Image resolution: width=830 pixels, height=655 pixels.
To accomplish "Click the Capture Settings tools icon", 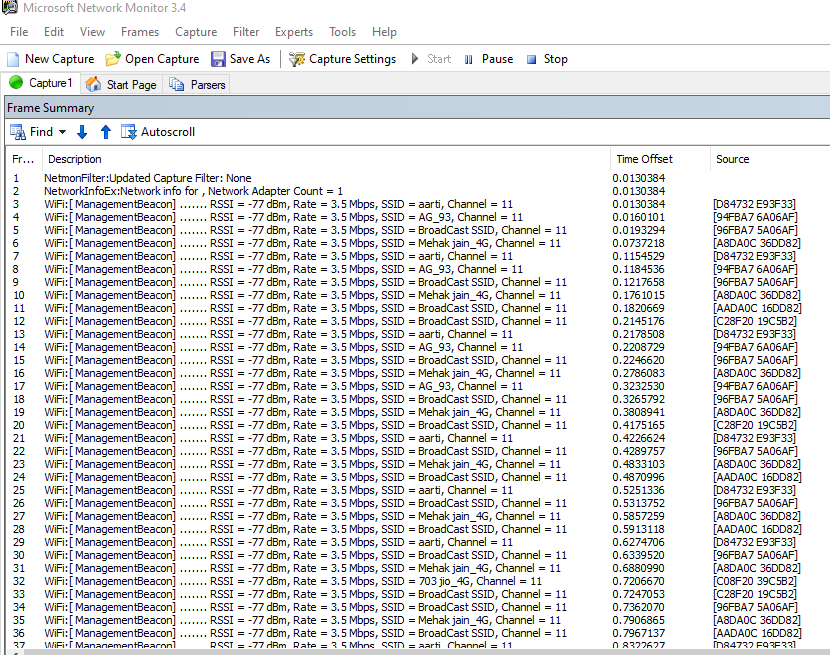I will [296, 59].
